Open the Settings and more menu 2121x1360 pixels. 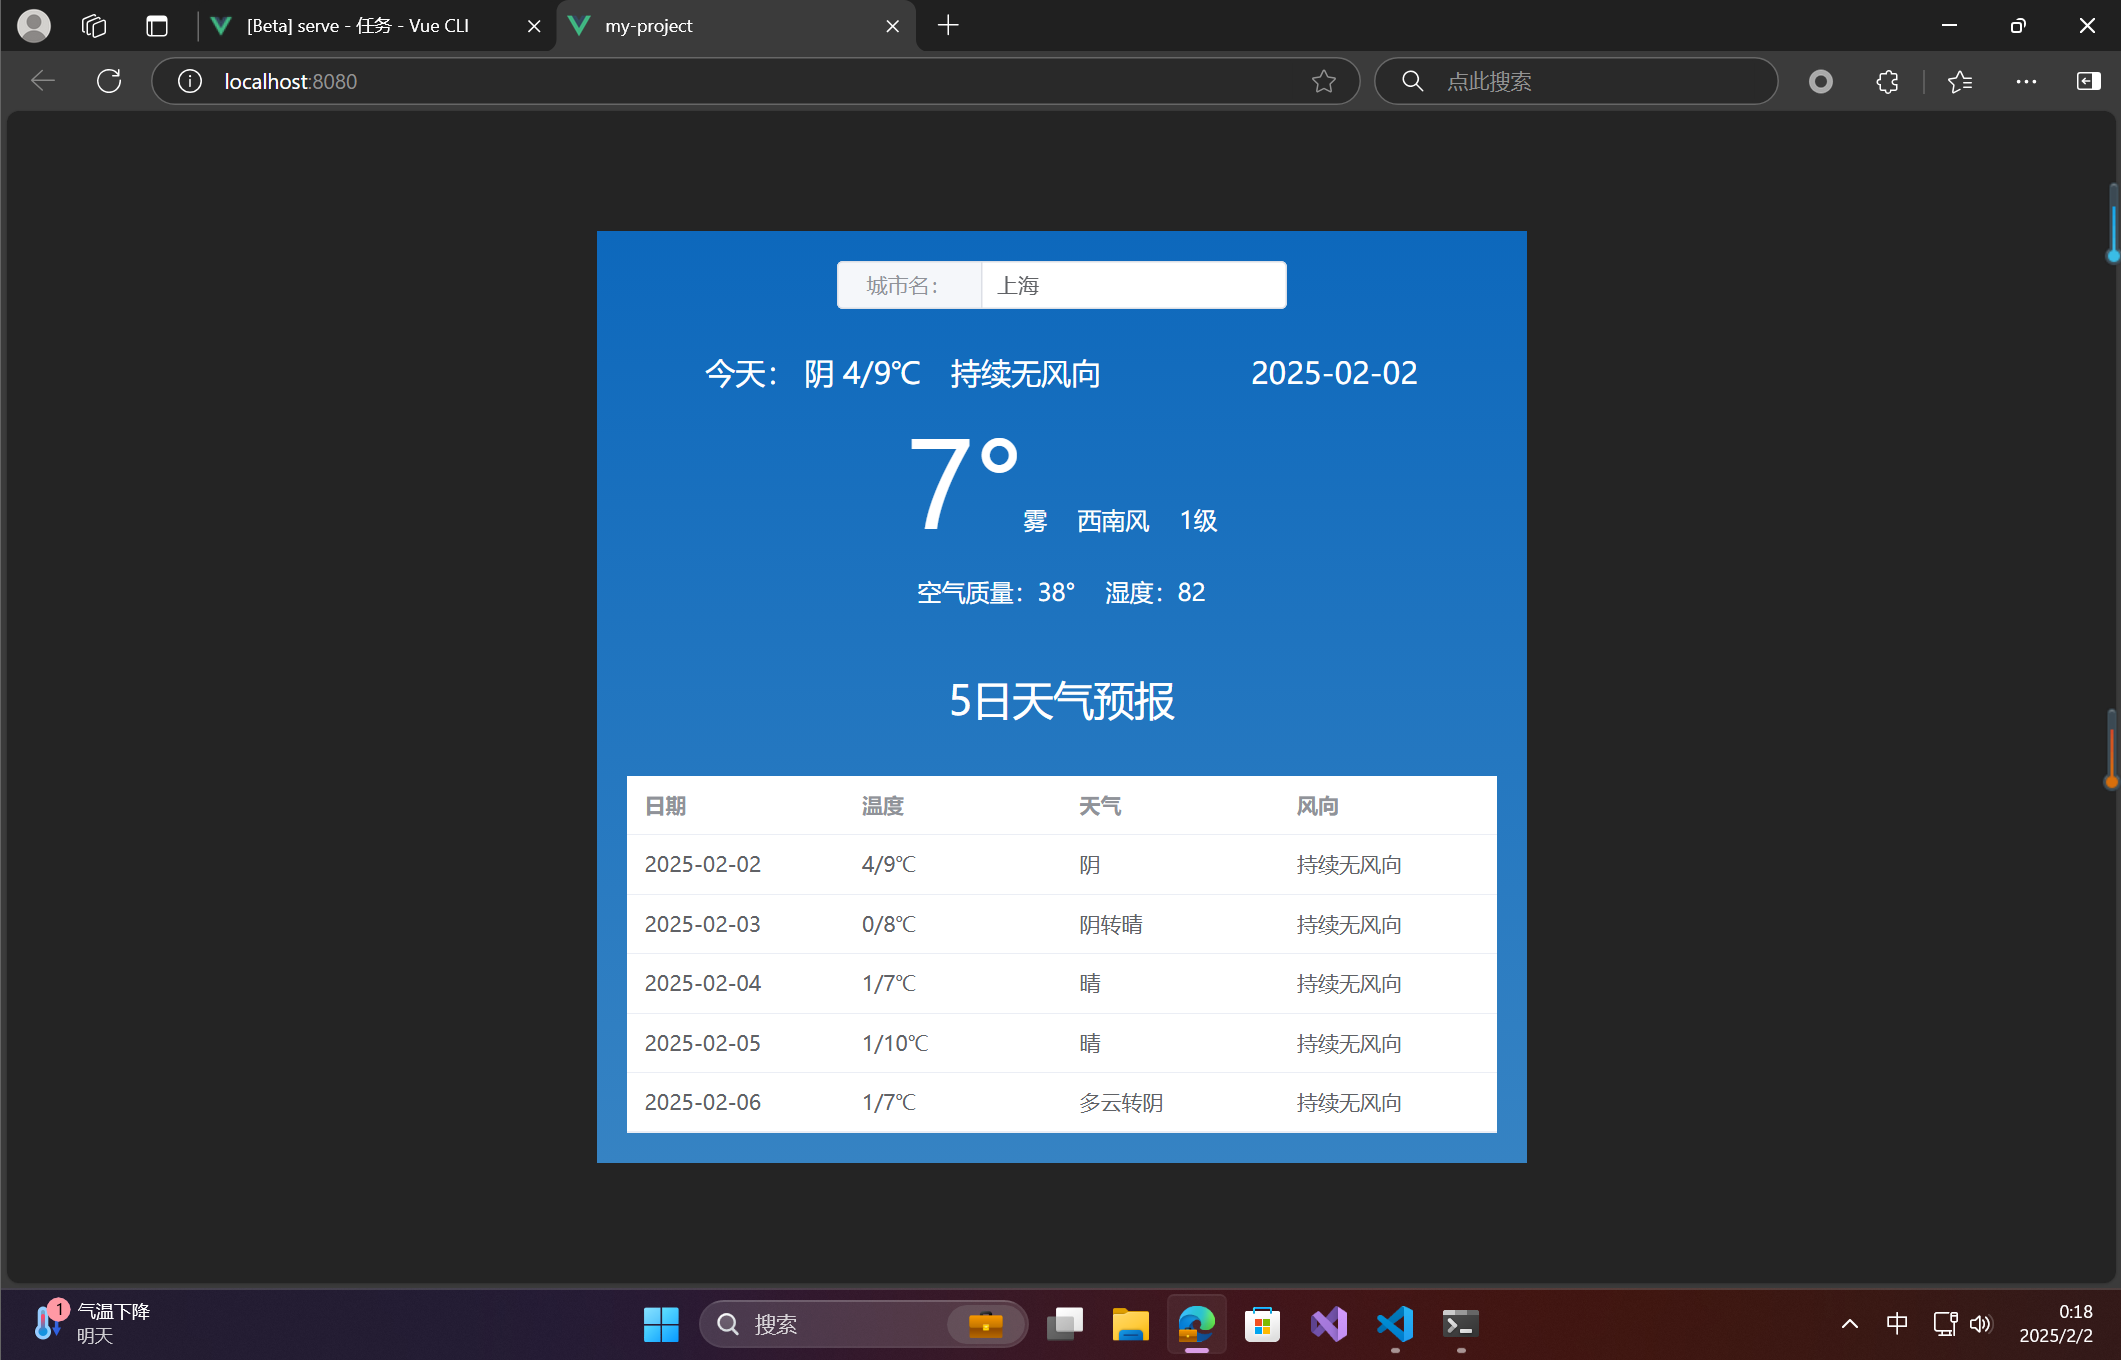pyautogui.click(x=2026, y=81)
